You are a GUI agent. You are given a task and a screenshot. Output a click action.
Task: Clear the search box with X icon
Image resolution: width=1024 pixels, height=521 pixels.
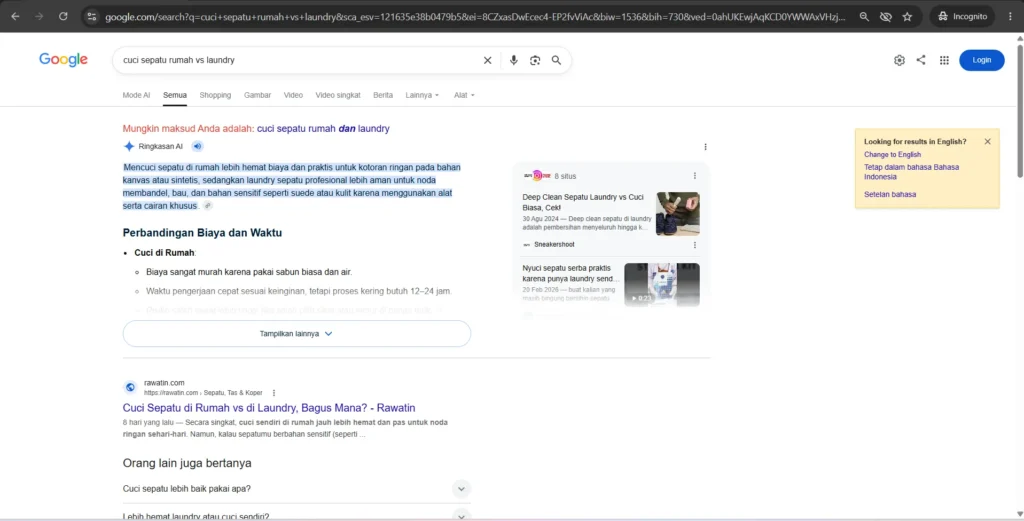click(487, 60)
